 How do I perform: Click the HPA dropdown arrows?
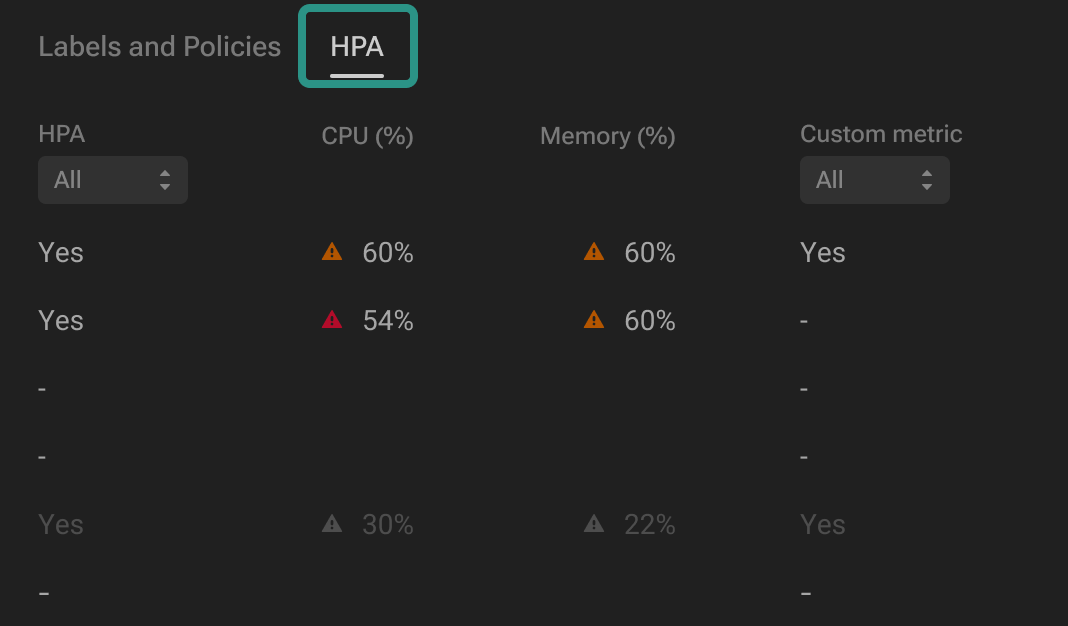165,180
